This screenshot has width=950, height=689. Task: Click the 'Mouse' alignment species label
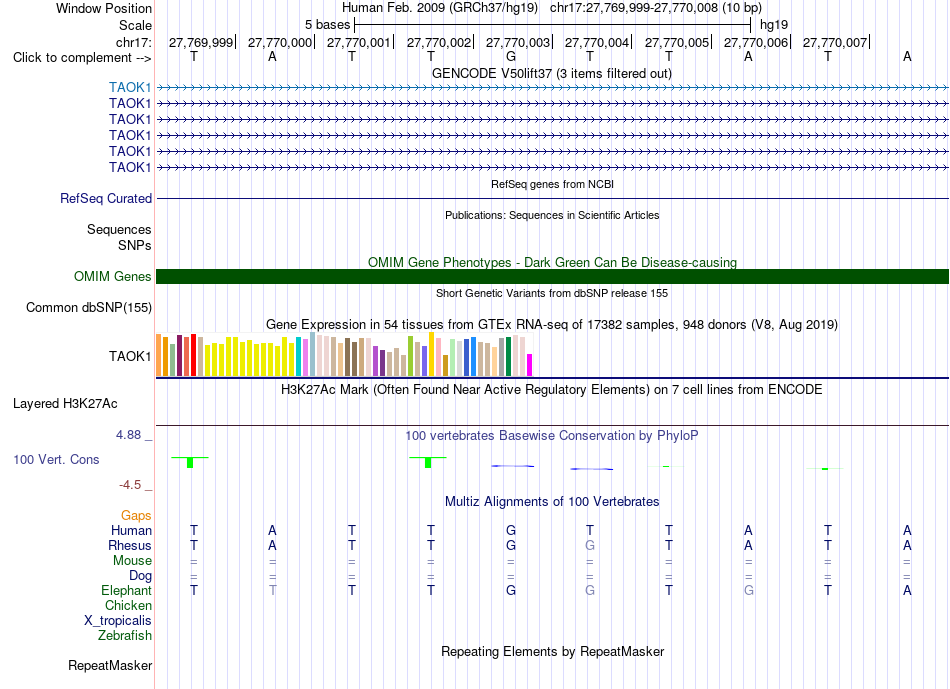click(132, 561)
